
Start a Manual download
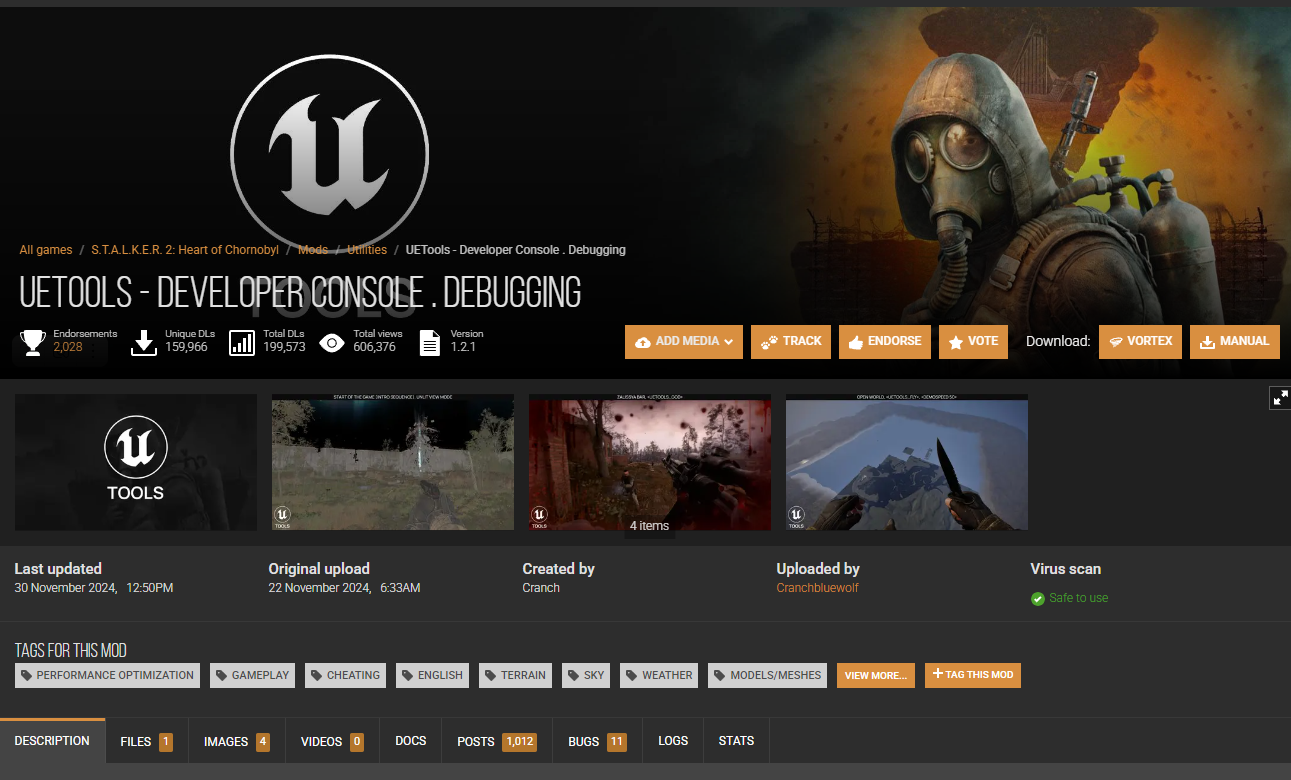pos(1235,342)
